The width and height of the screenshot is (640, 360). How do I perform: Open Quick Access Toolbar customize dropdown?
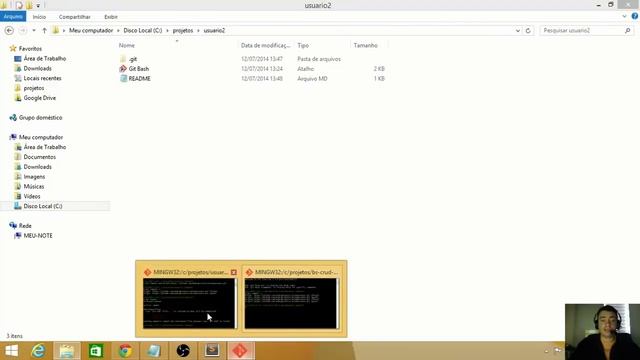click(x=38, y=6)
